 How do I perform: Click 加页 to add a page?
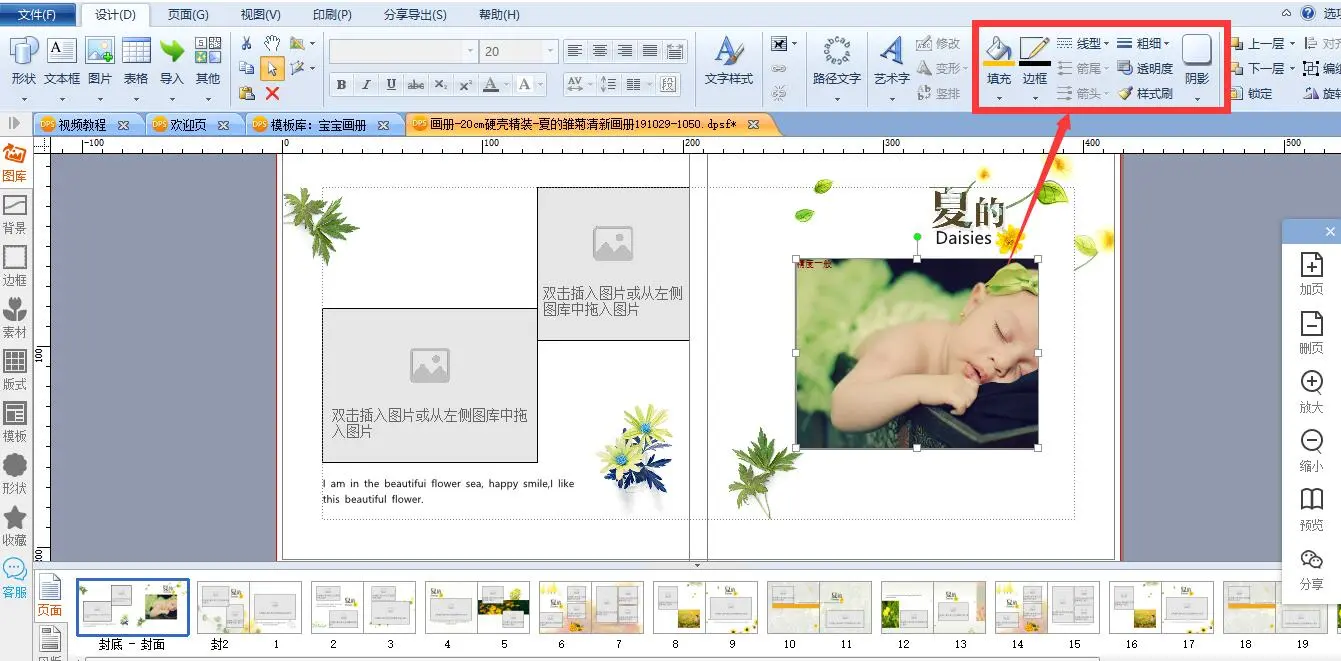[x=1311, y=272]
